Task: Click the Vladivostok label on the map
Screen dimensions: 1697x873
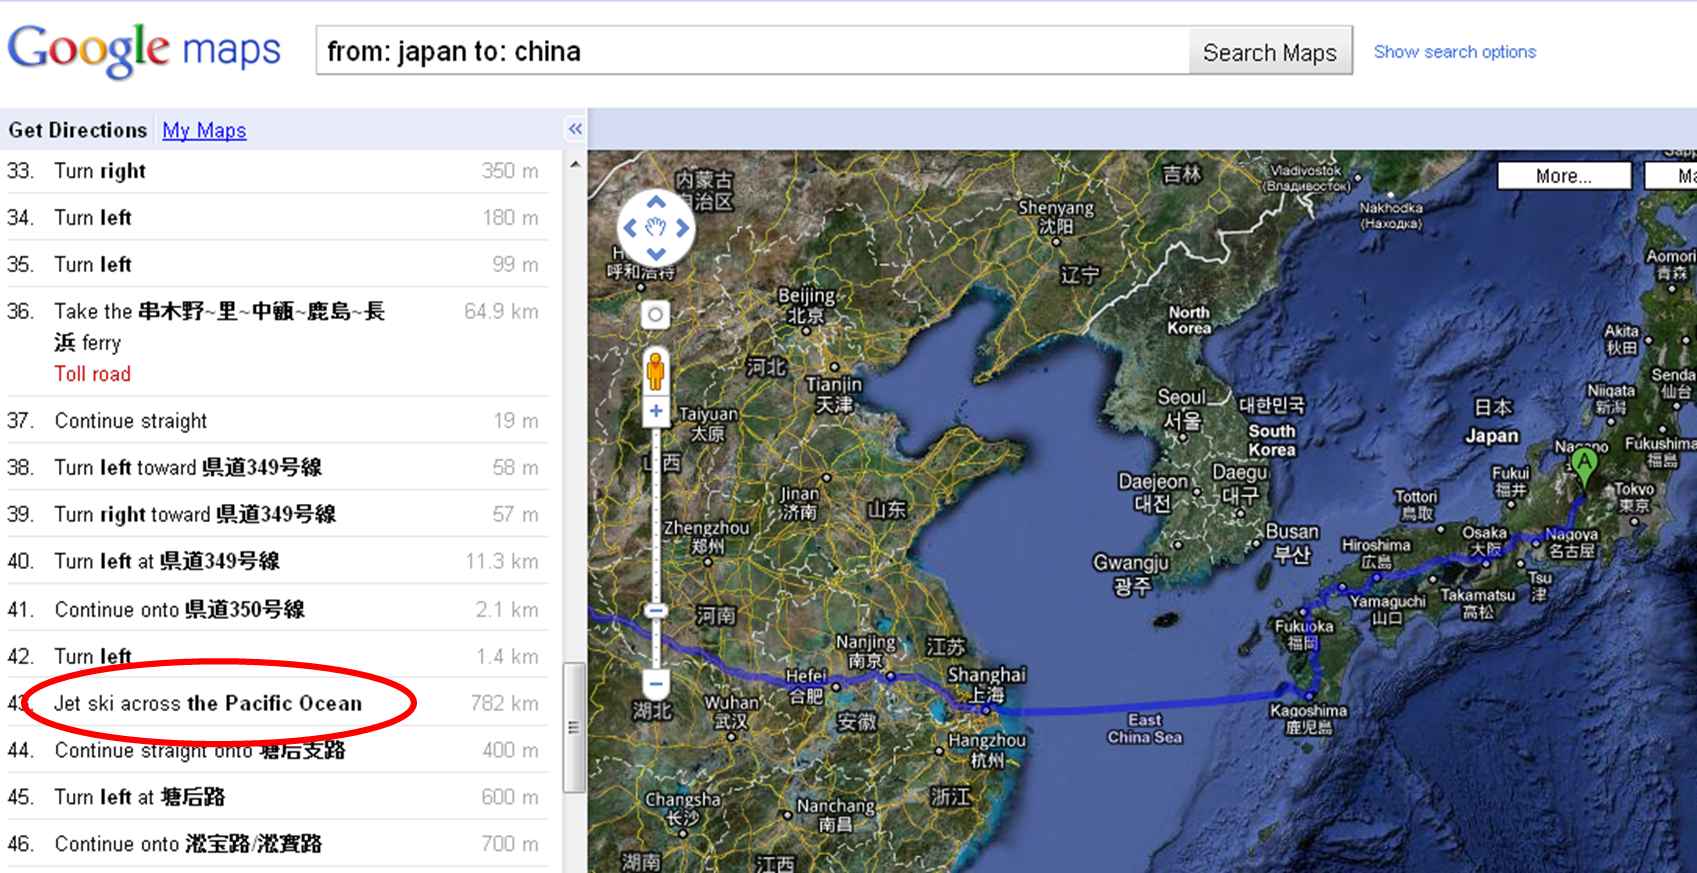Action: pos(1306,177)
